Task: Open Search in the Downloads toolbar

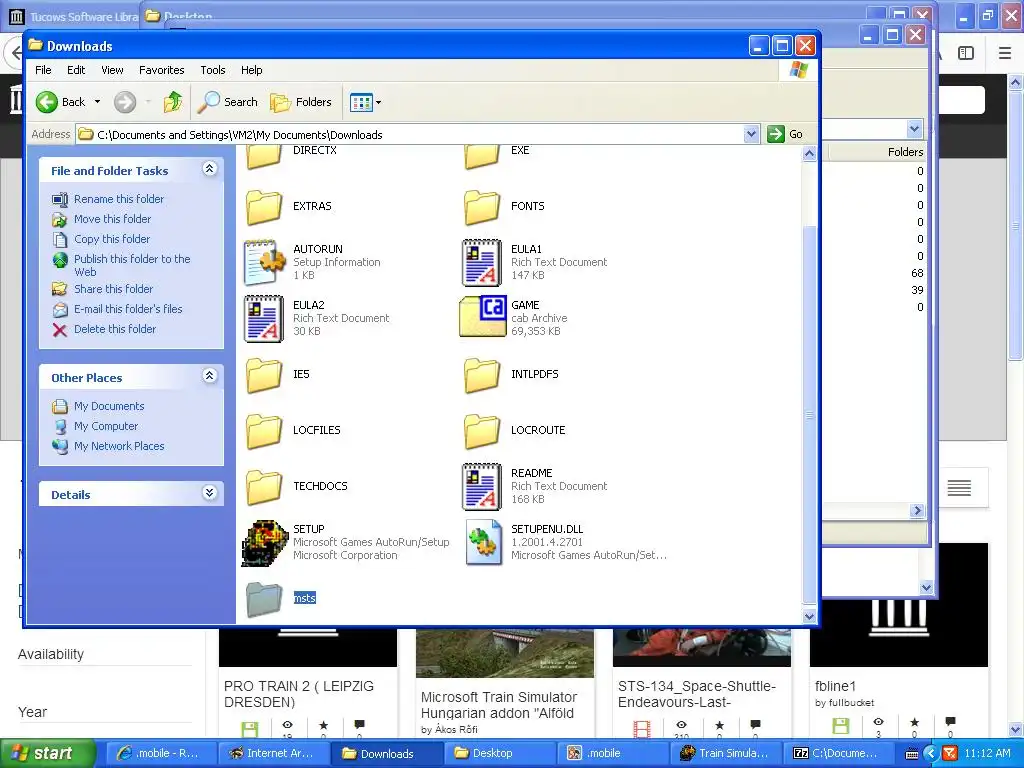Action: coord(228,102)
